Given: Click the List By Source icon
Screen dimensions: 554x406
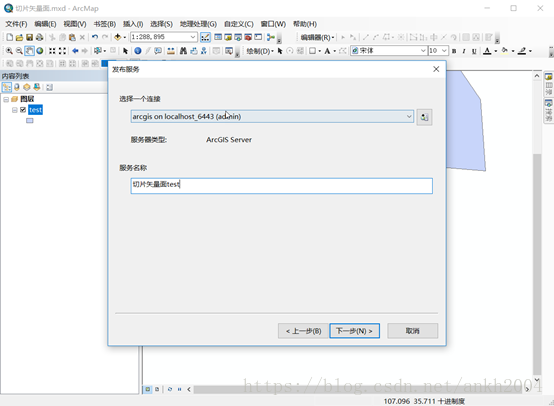Looking at the screenshot, I should [17, 87].
